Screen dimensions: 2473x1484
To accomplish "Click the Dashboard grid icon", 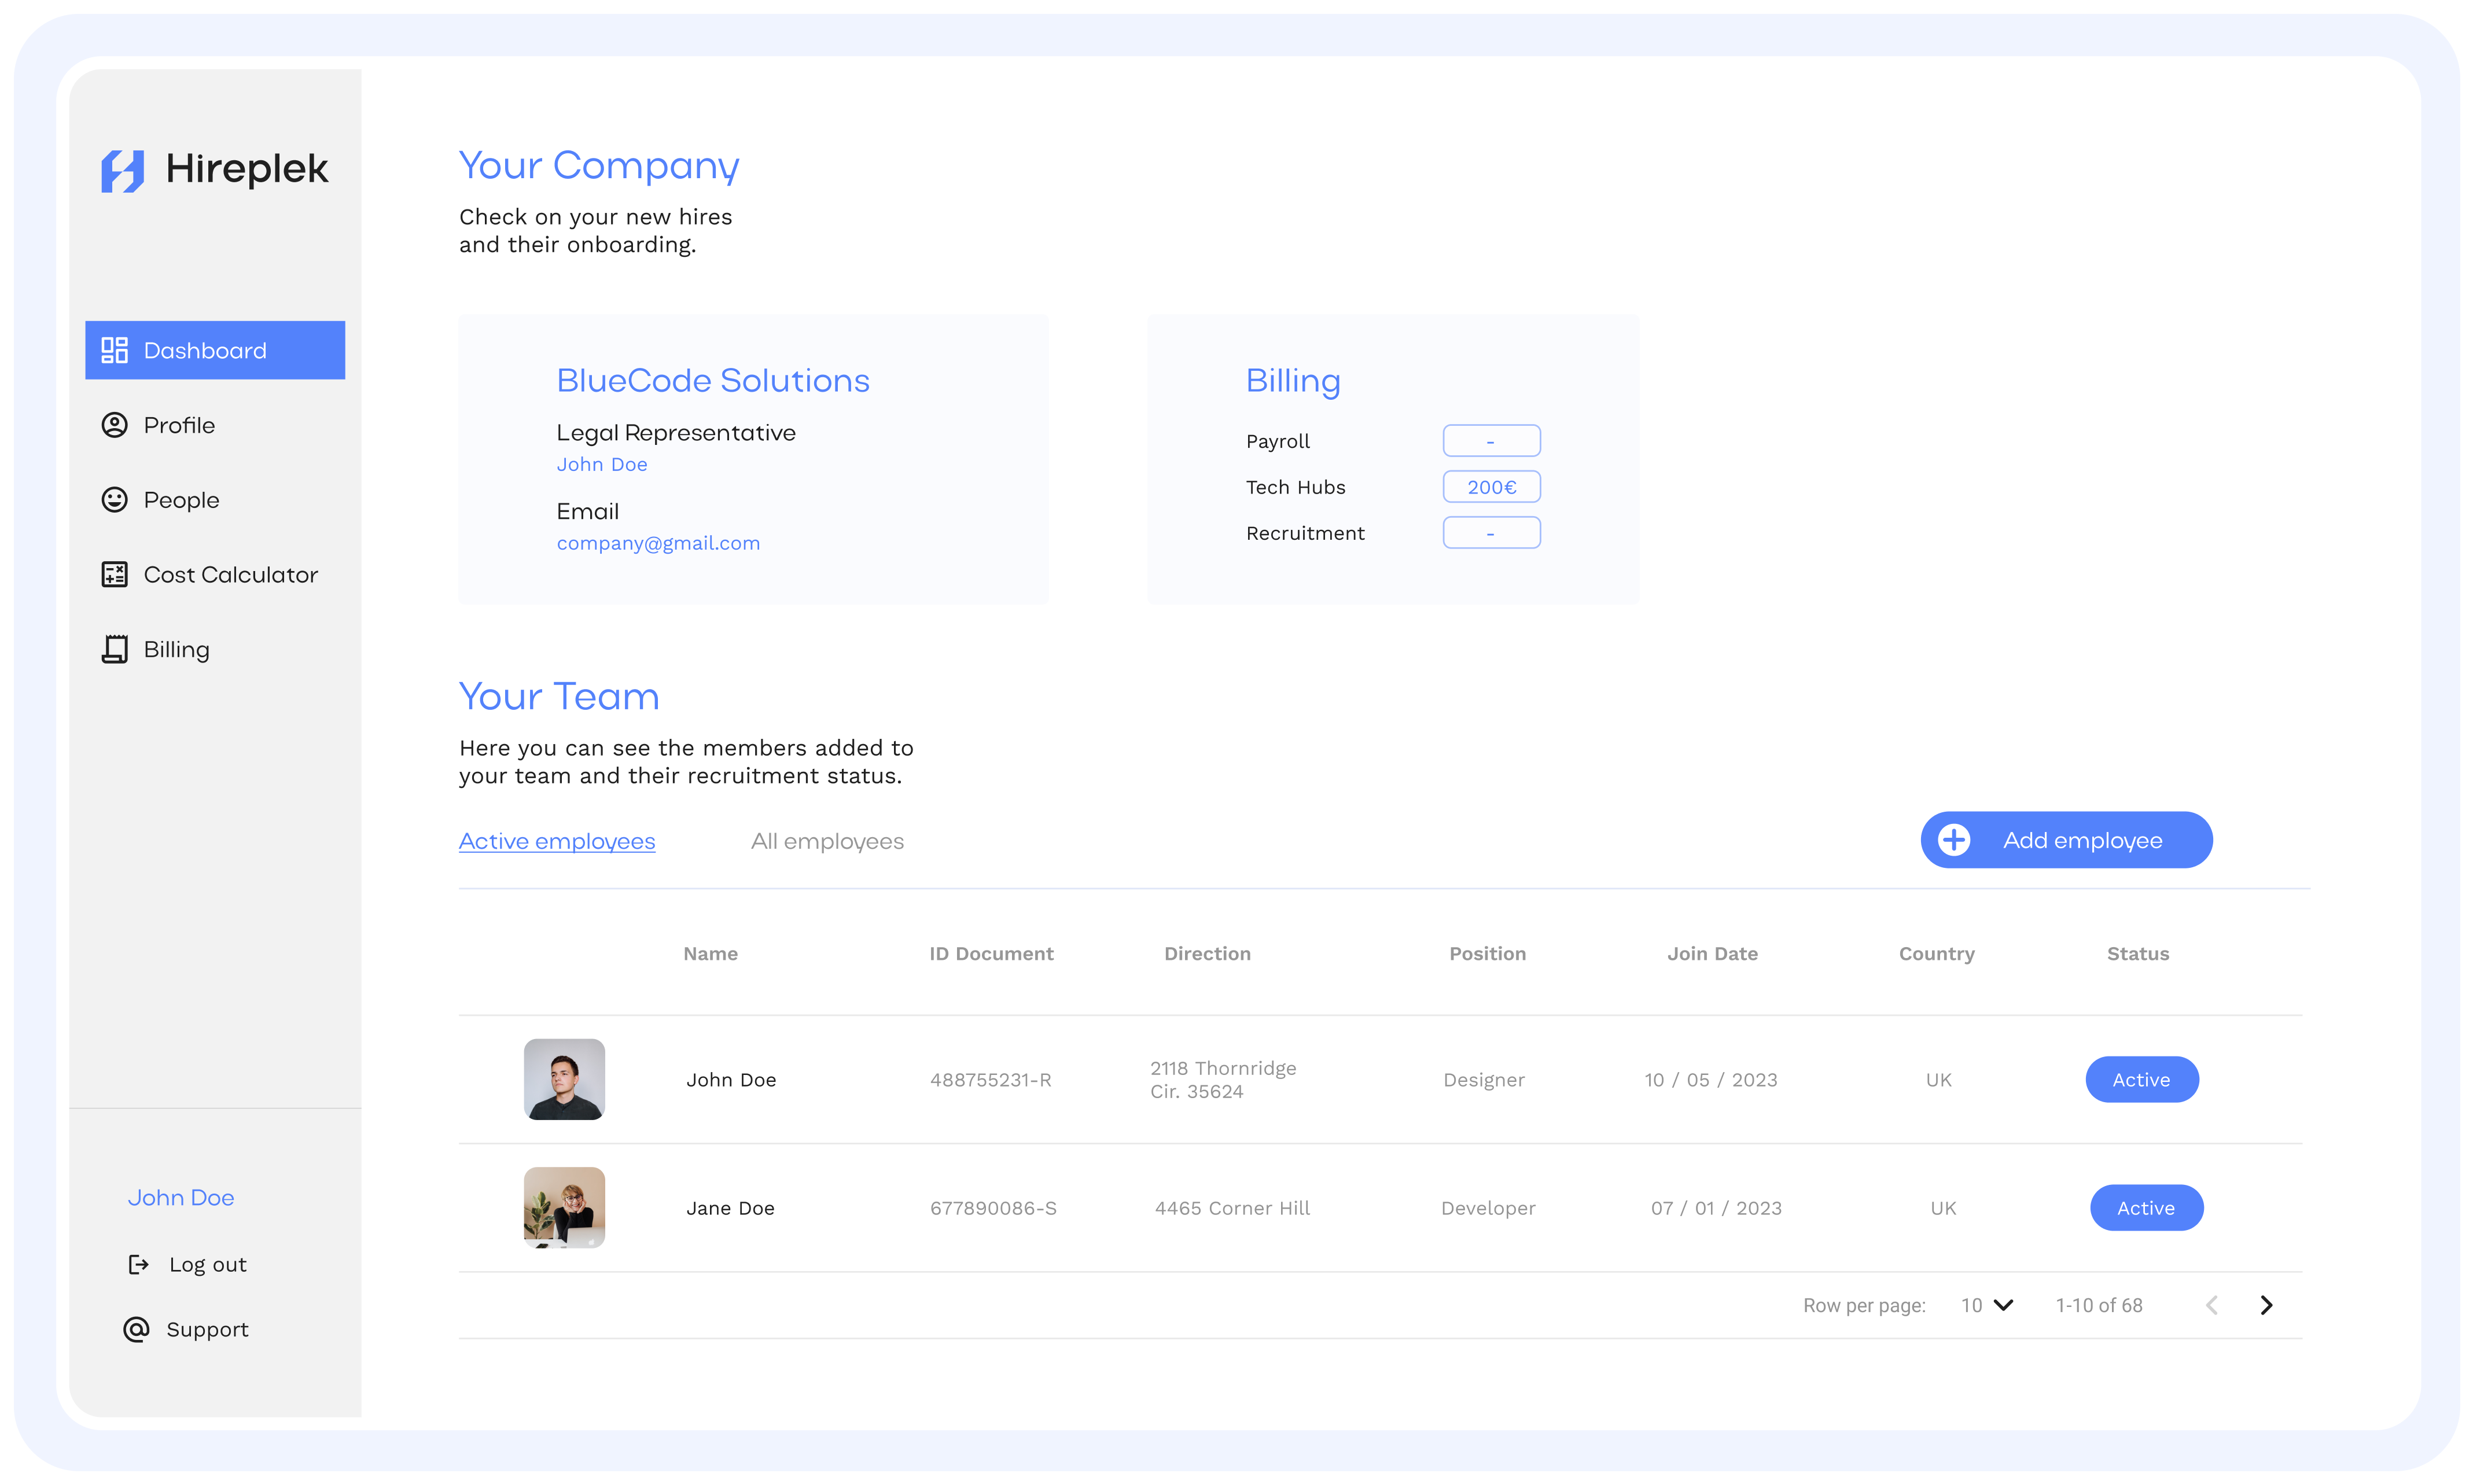I will click(114, 350).
